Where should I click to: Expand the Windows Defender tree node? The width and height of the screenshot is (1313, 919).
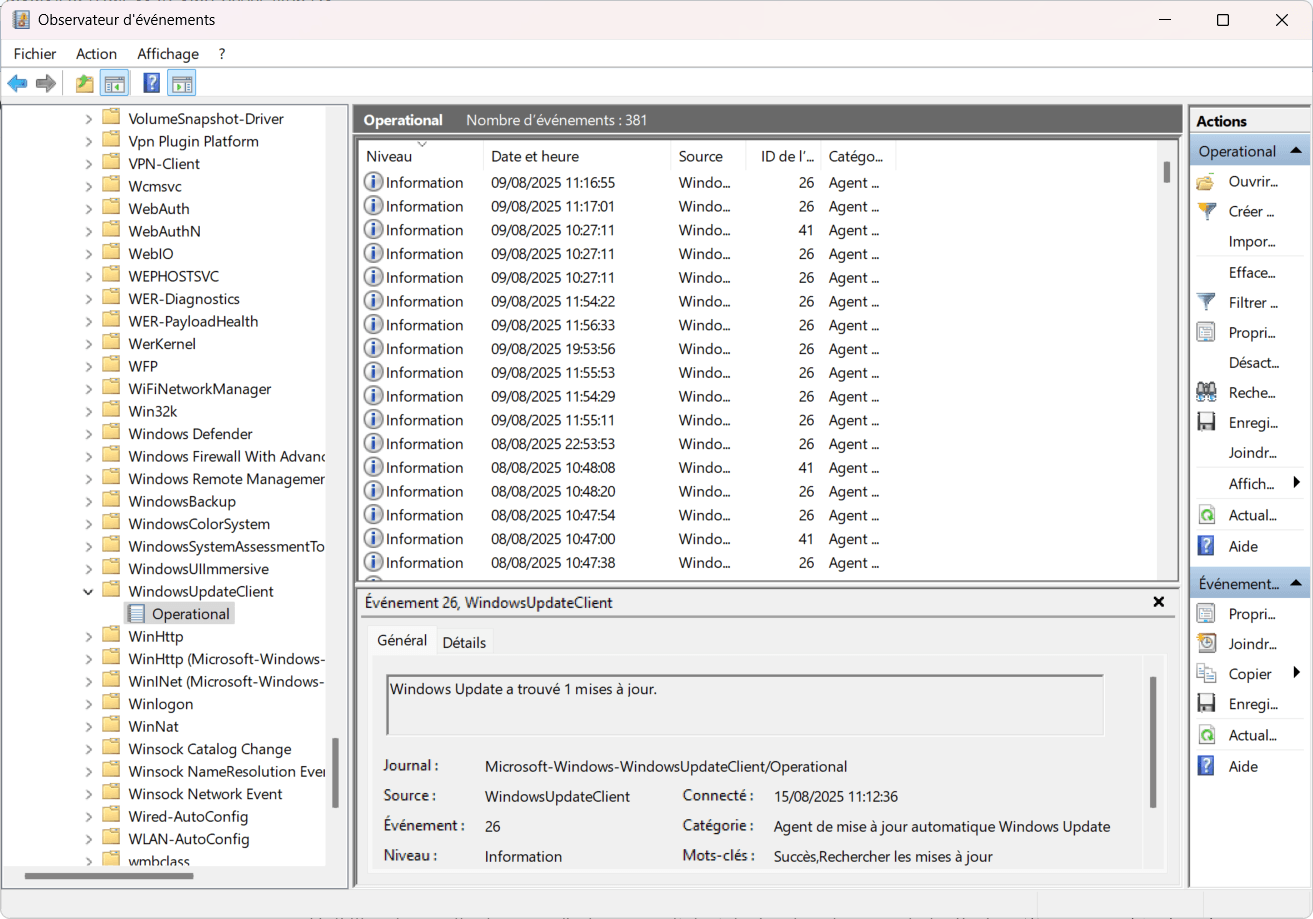click(x=88, y=434)
